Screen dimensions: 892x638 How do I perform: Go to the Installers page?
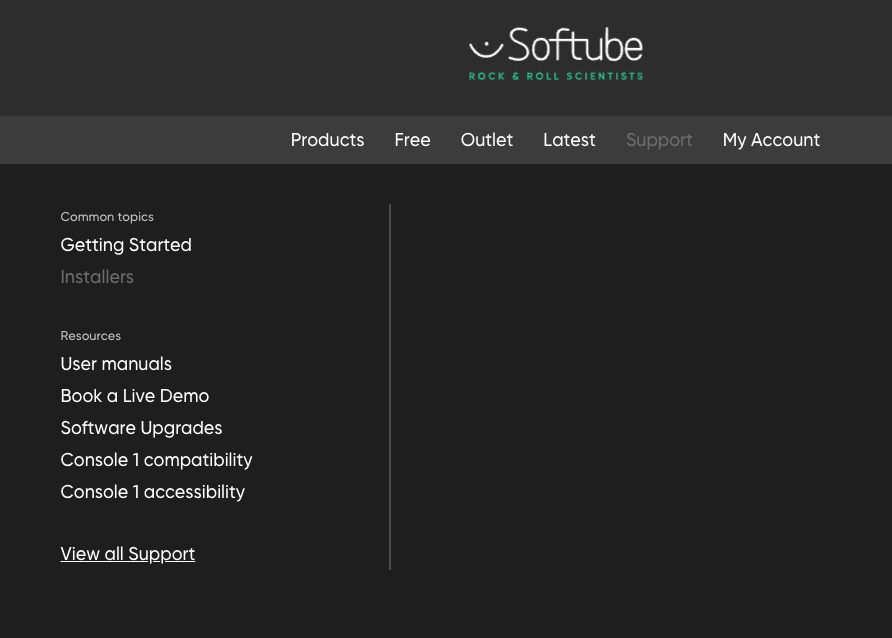tap(97, 277)
